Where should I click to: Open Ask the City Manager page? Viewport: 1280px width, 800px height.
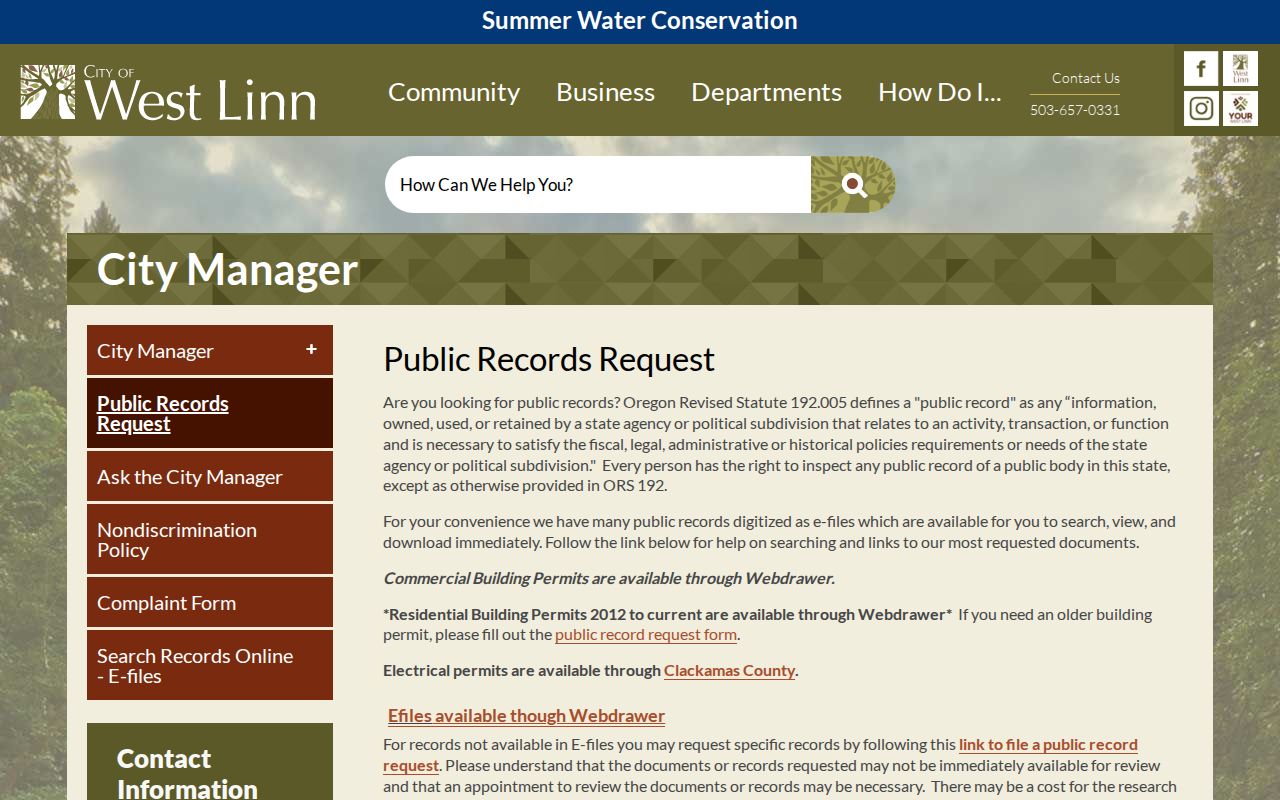click(x=210, y=477)
